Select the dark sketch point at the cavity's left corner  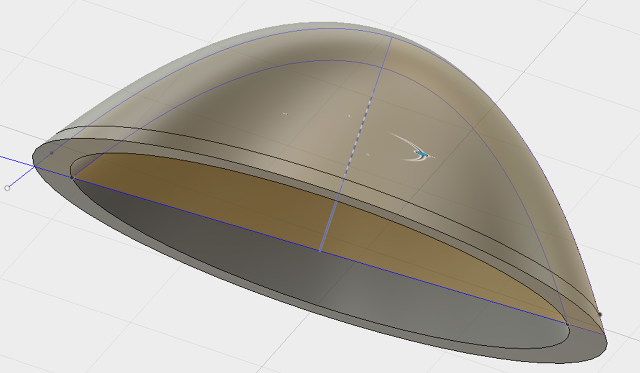[72, 178]
